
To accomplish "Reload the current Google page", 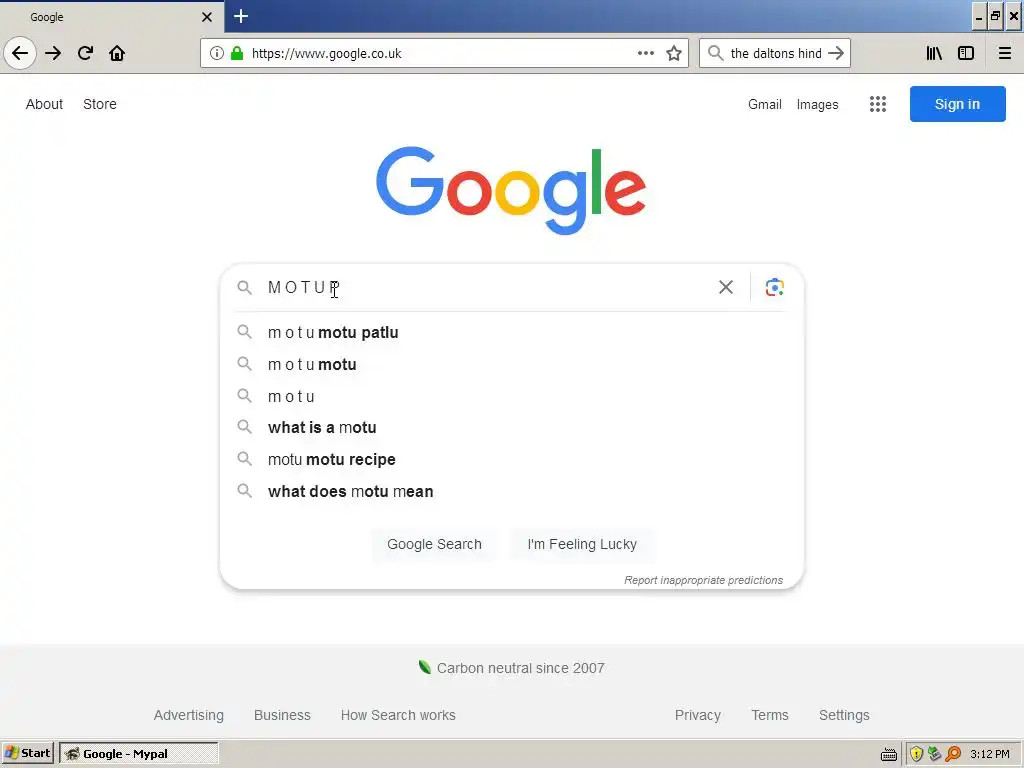I will click(85, 53).
